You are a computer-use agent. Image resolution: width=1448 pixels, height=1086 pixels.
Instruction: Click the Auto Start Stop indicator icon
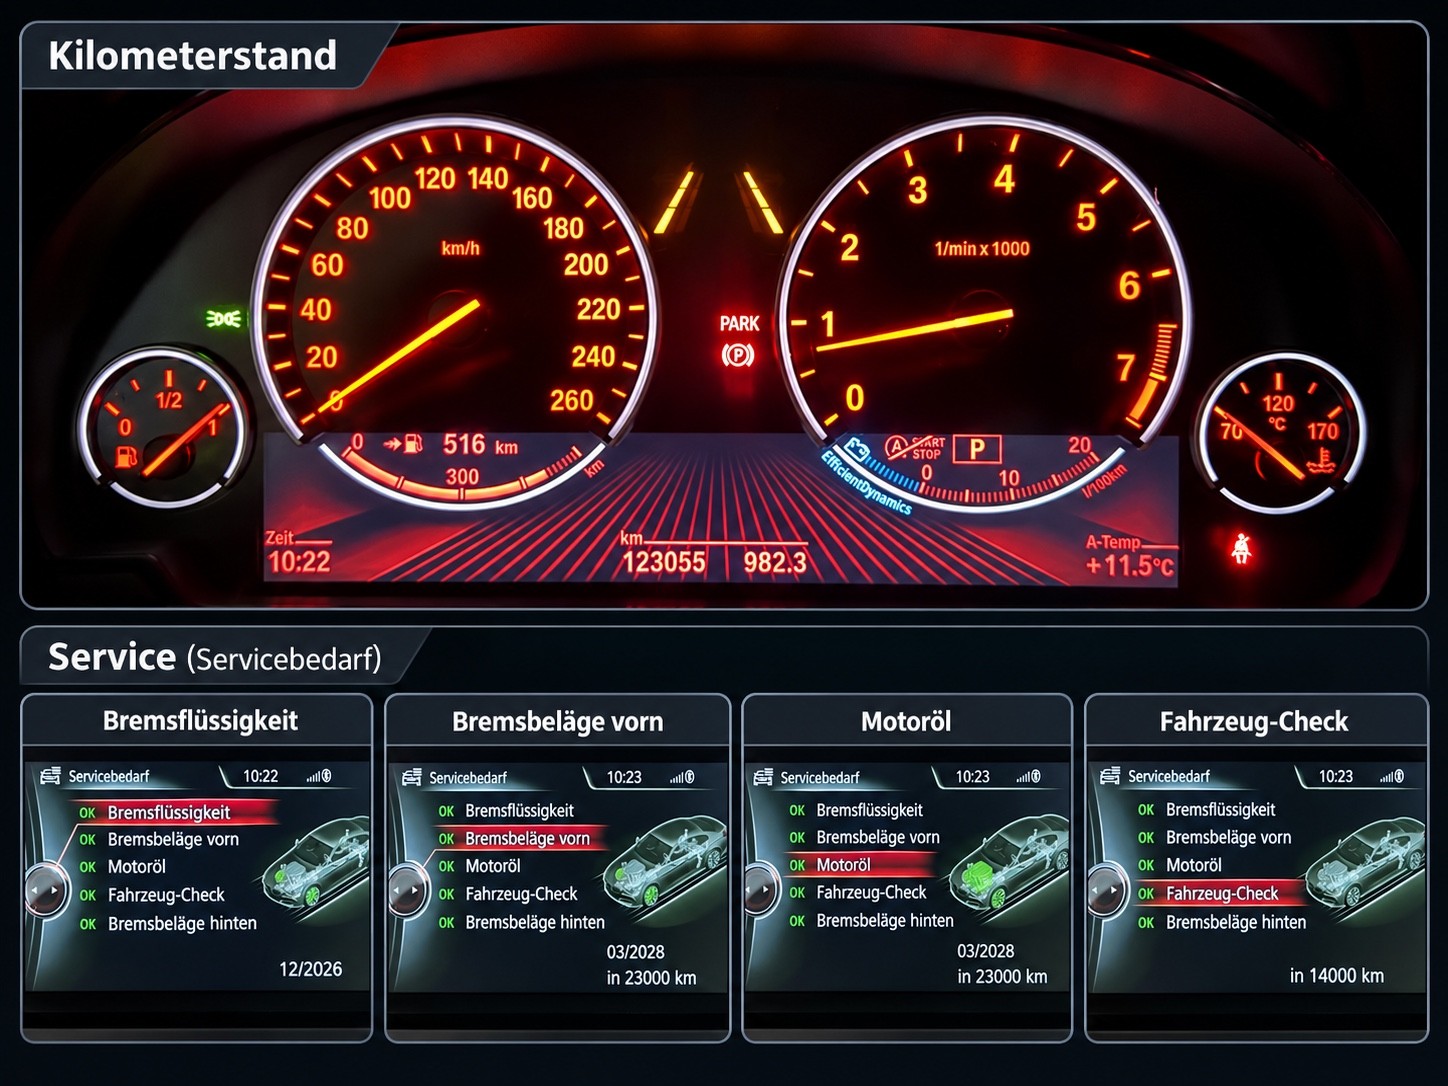[x=915, y=447]
